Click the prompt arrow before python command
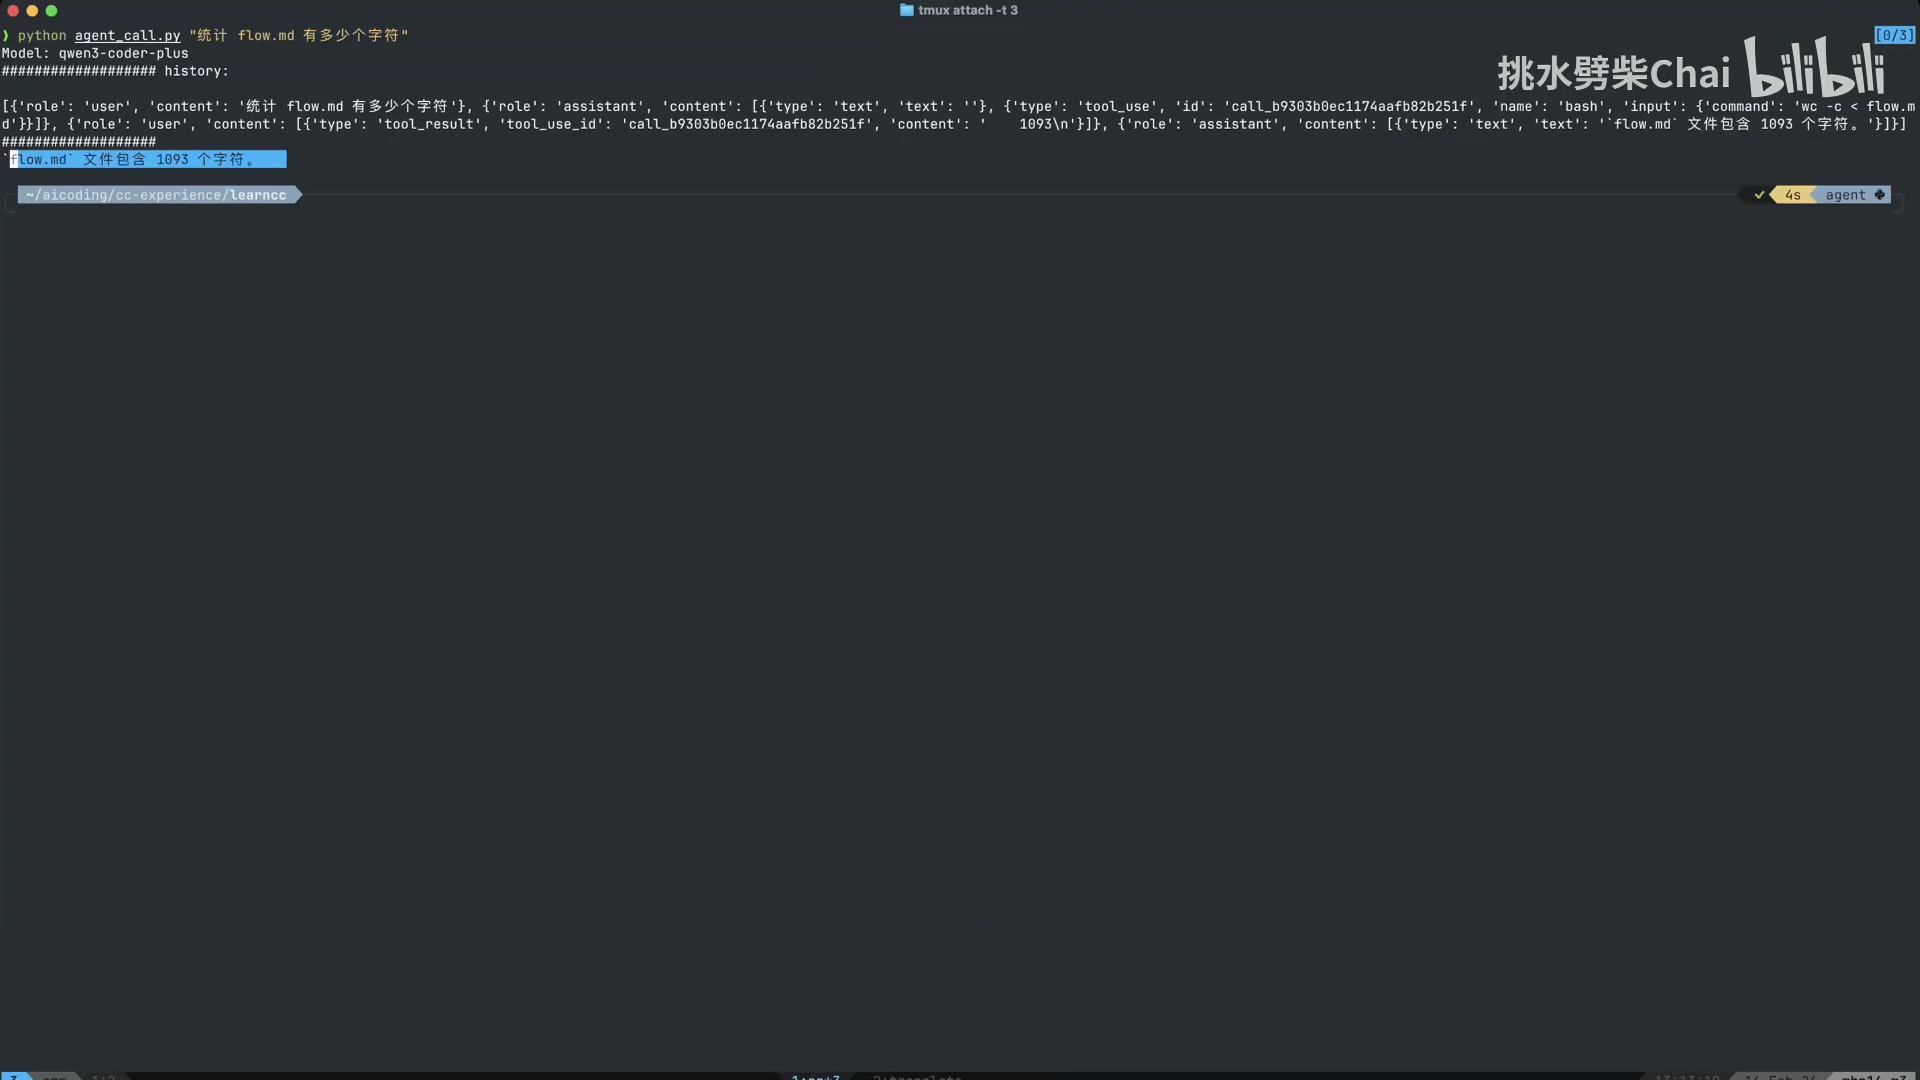The image size is (1920, 1080). coord(6,35)
